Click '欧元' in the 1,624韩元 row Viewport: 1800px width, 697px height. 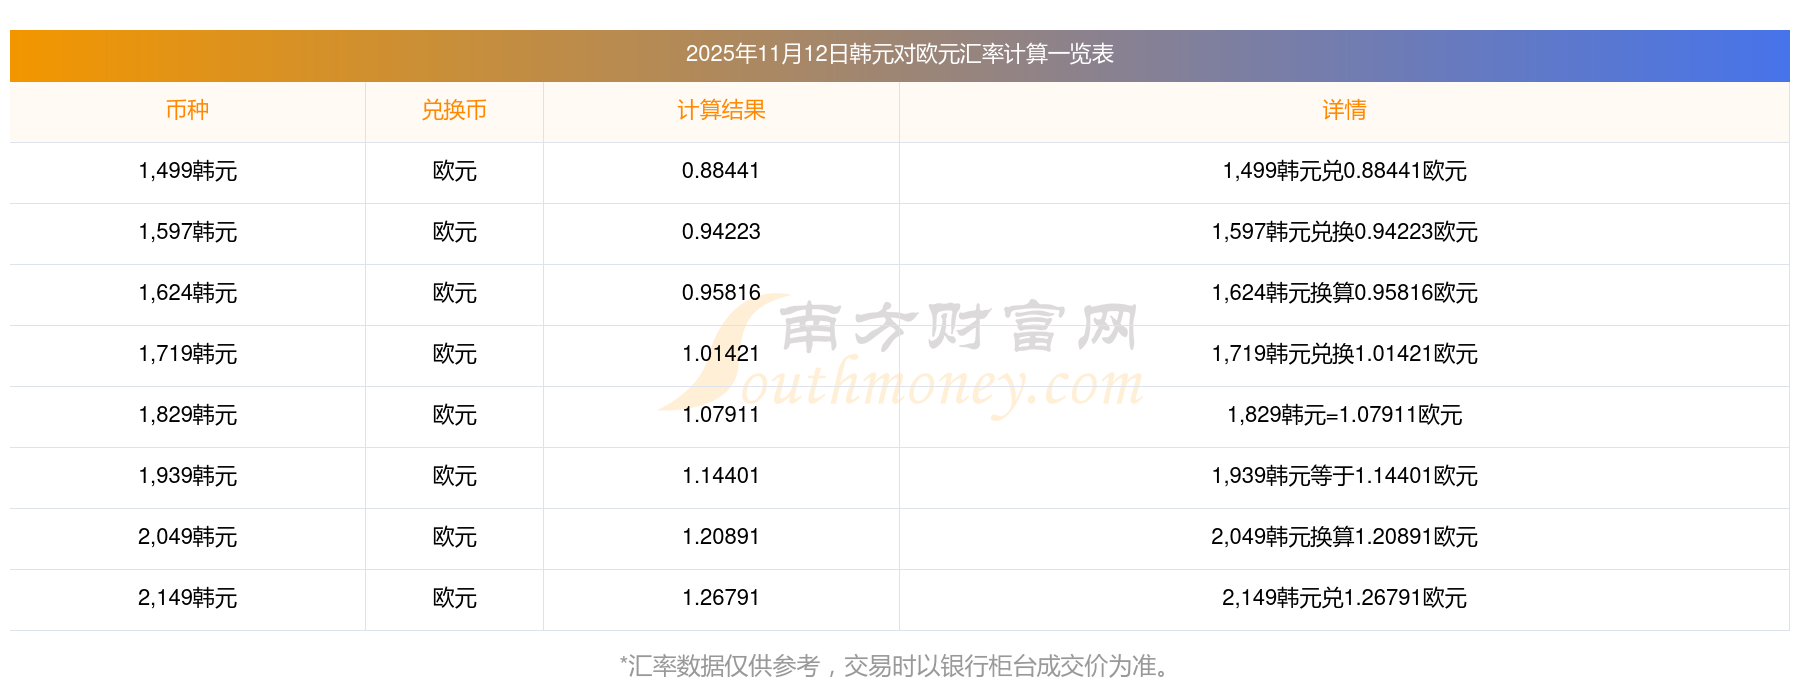[x=454, y=293]
